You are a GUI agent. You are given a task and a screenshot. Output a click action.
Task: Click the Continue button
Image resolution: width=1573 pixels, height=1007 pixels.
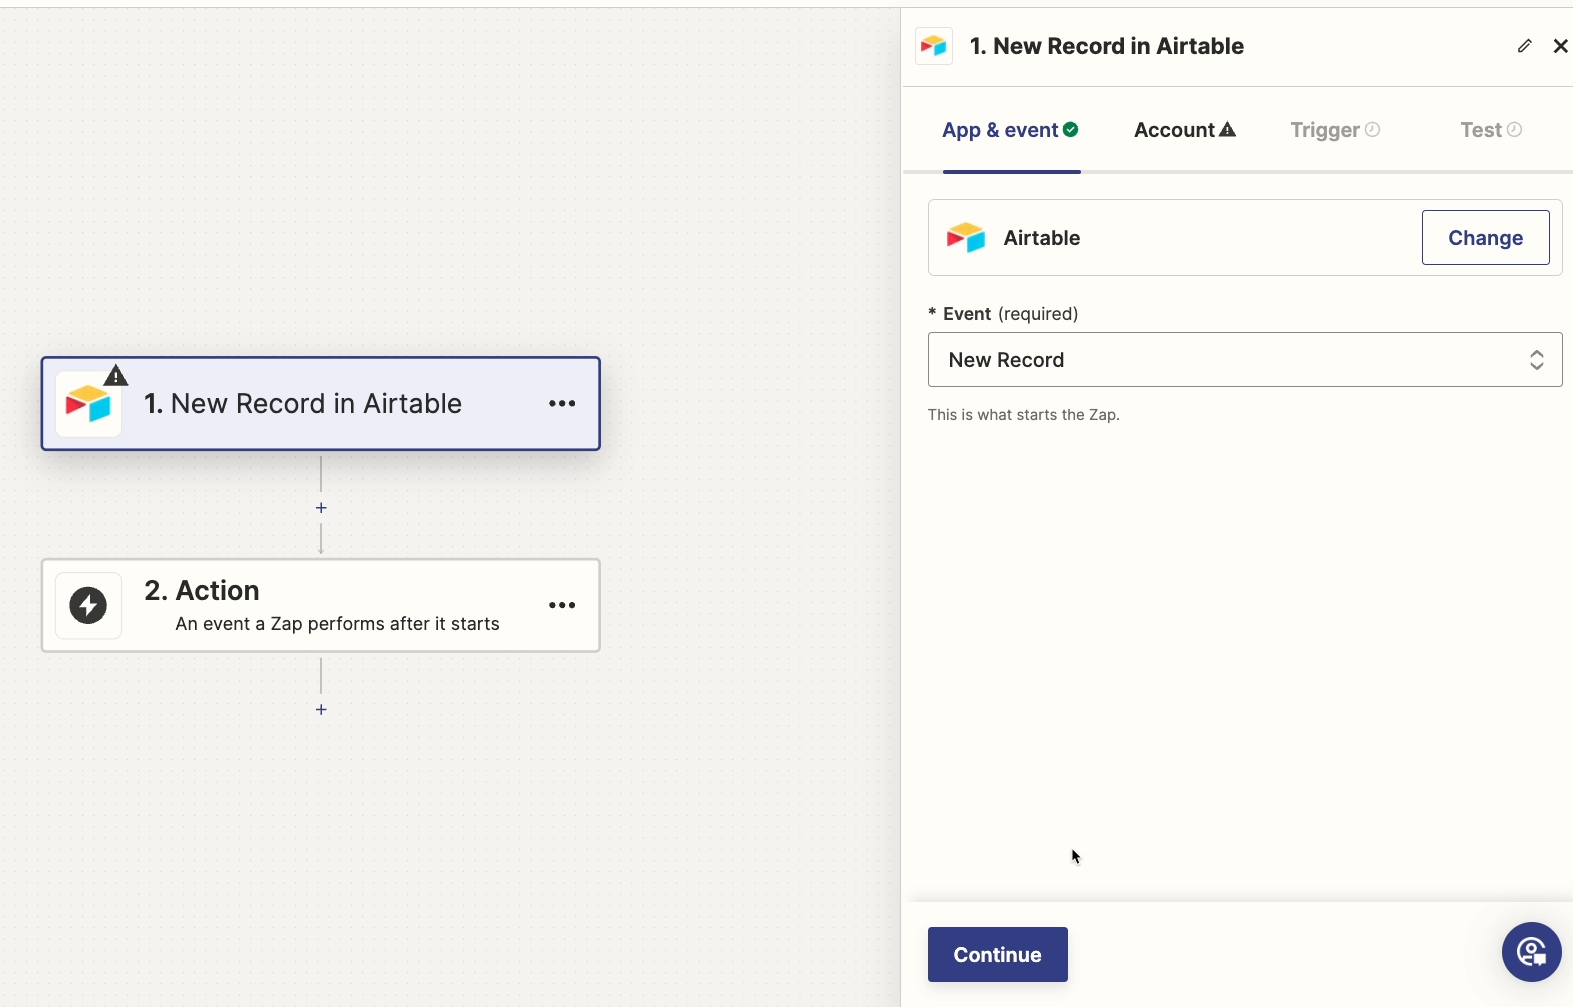(x=998, y=955)
